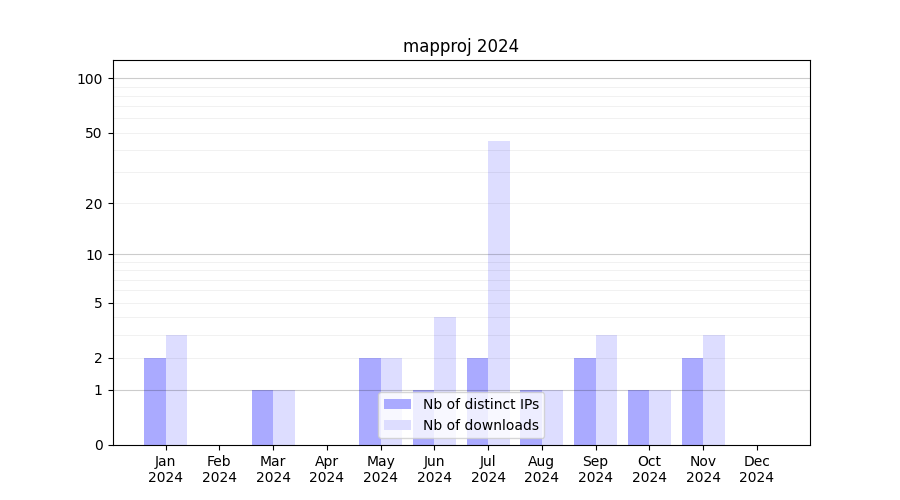Select the "Nb of downloads" legend label

click(480, 425)
